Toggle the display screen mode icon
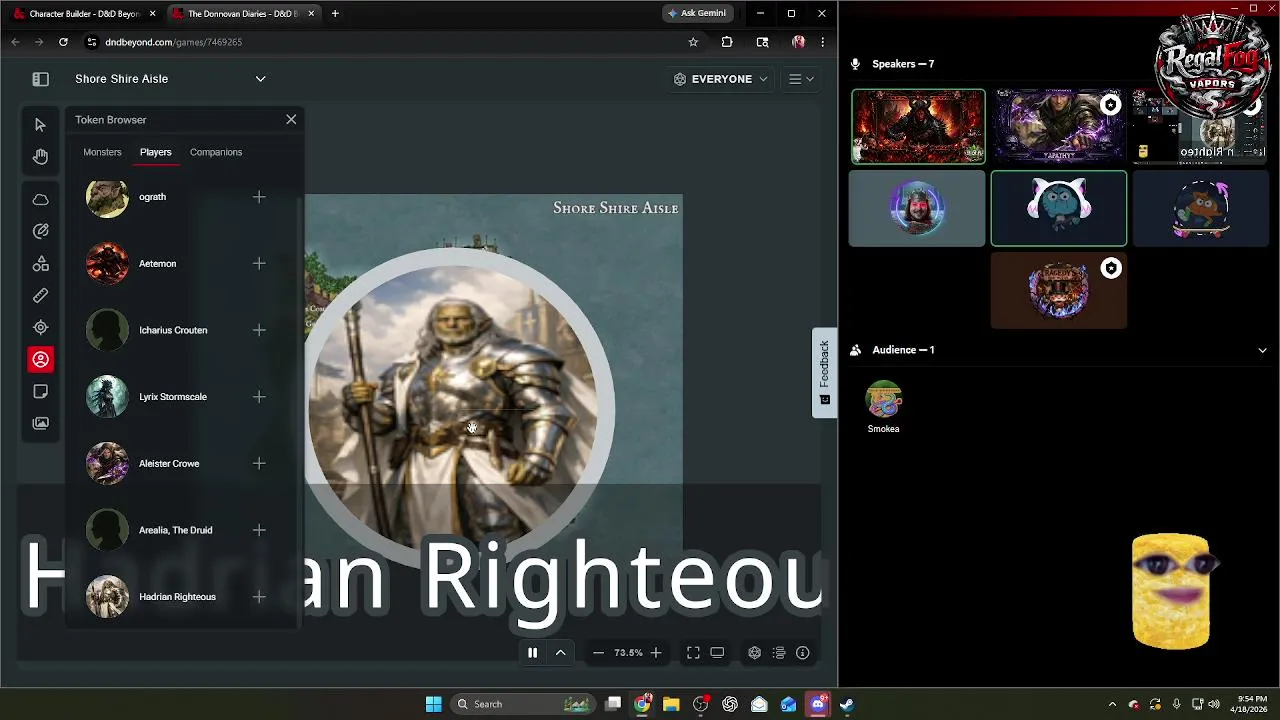 coord(717,653)
